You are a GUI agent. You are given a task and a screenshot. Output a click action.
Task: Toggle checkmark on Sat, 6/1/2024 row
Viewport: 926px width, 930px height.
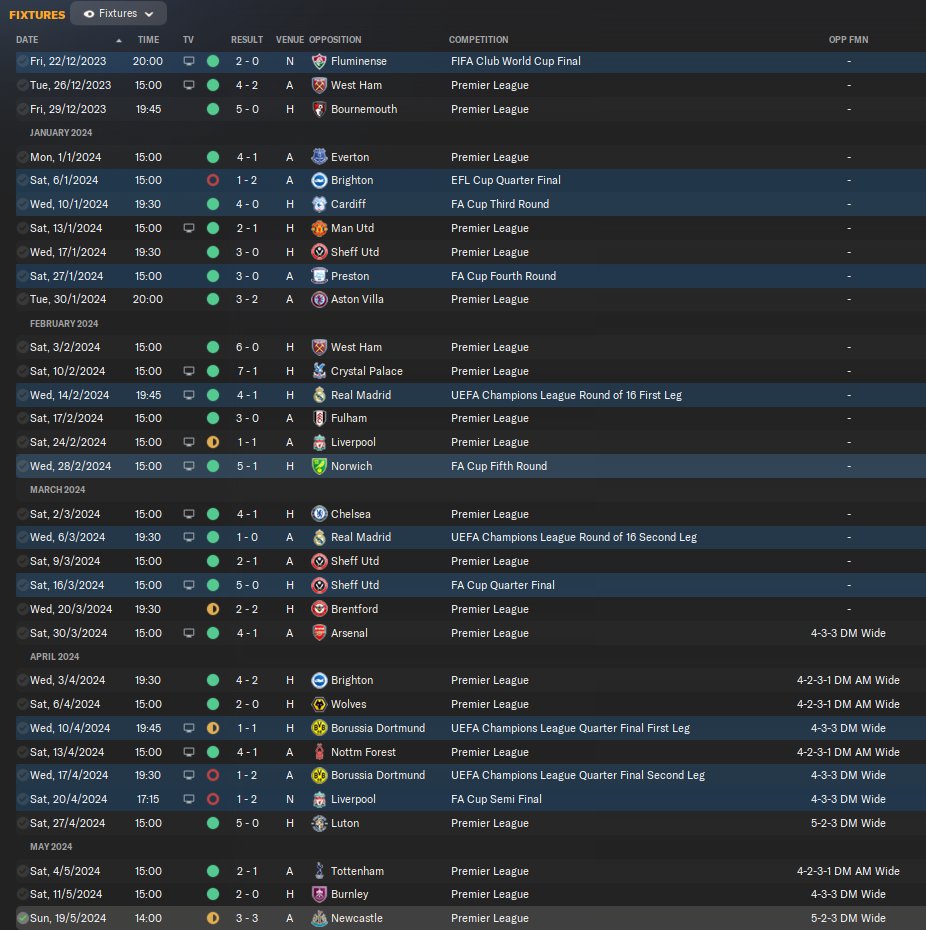[22, 180]
